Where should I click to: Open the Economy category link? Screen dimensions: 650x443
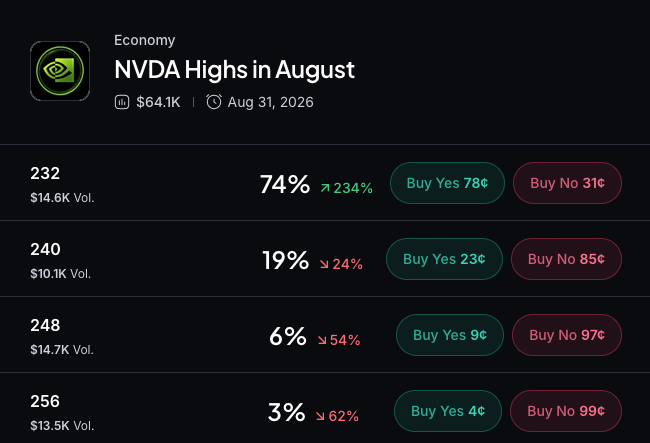tap(145, 40)
